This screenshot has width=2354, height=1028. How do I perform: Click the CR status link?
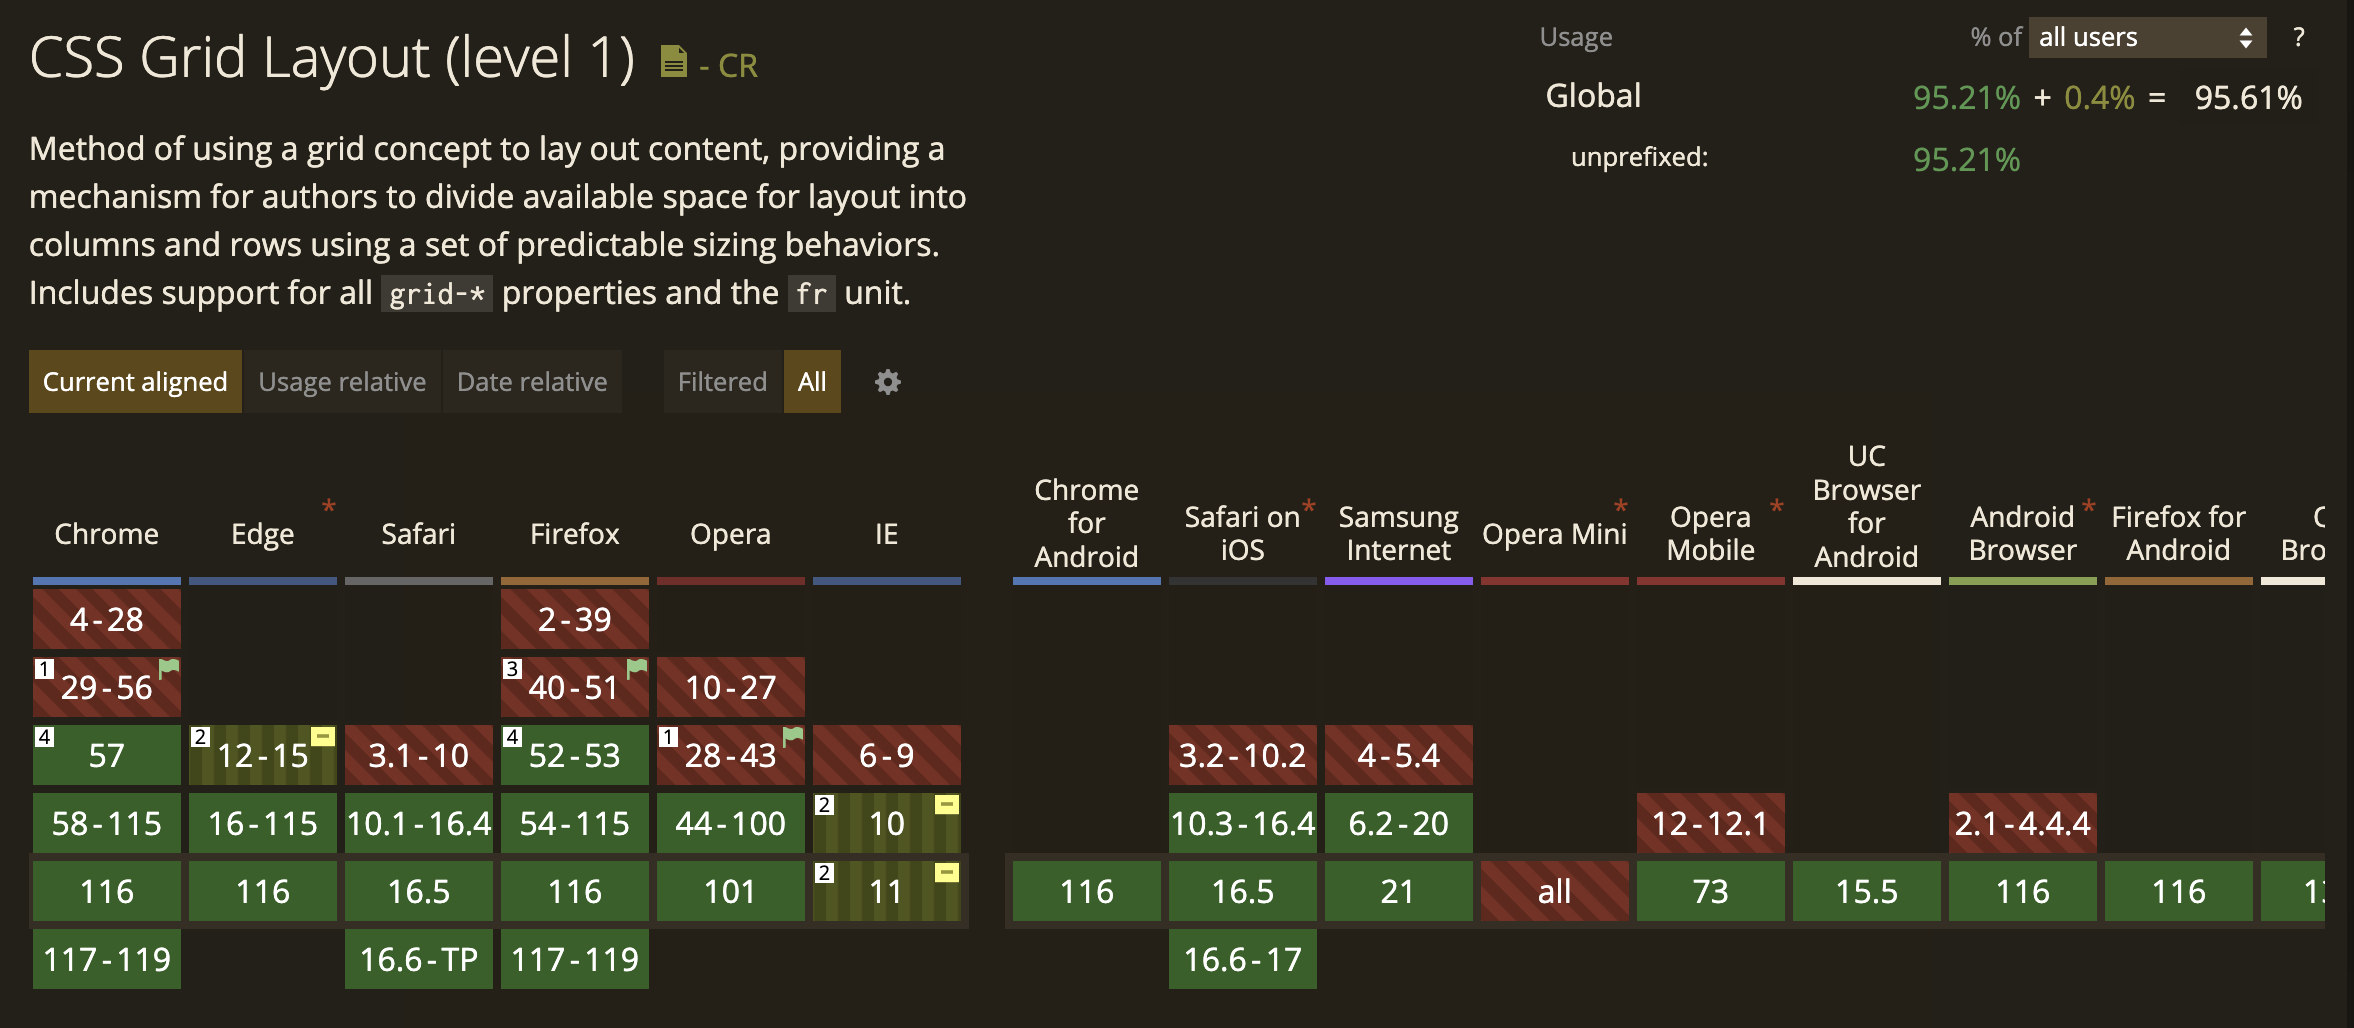(x=737, y=66)
